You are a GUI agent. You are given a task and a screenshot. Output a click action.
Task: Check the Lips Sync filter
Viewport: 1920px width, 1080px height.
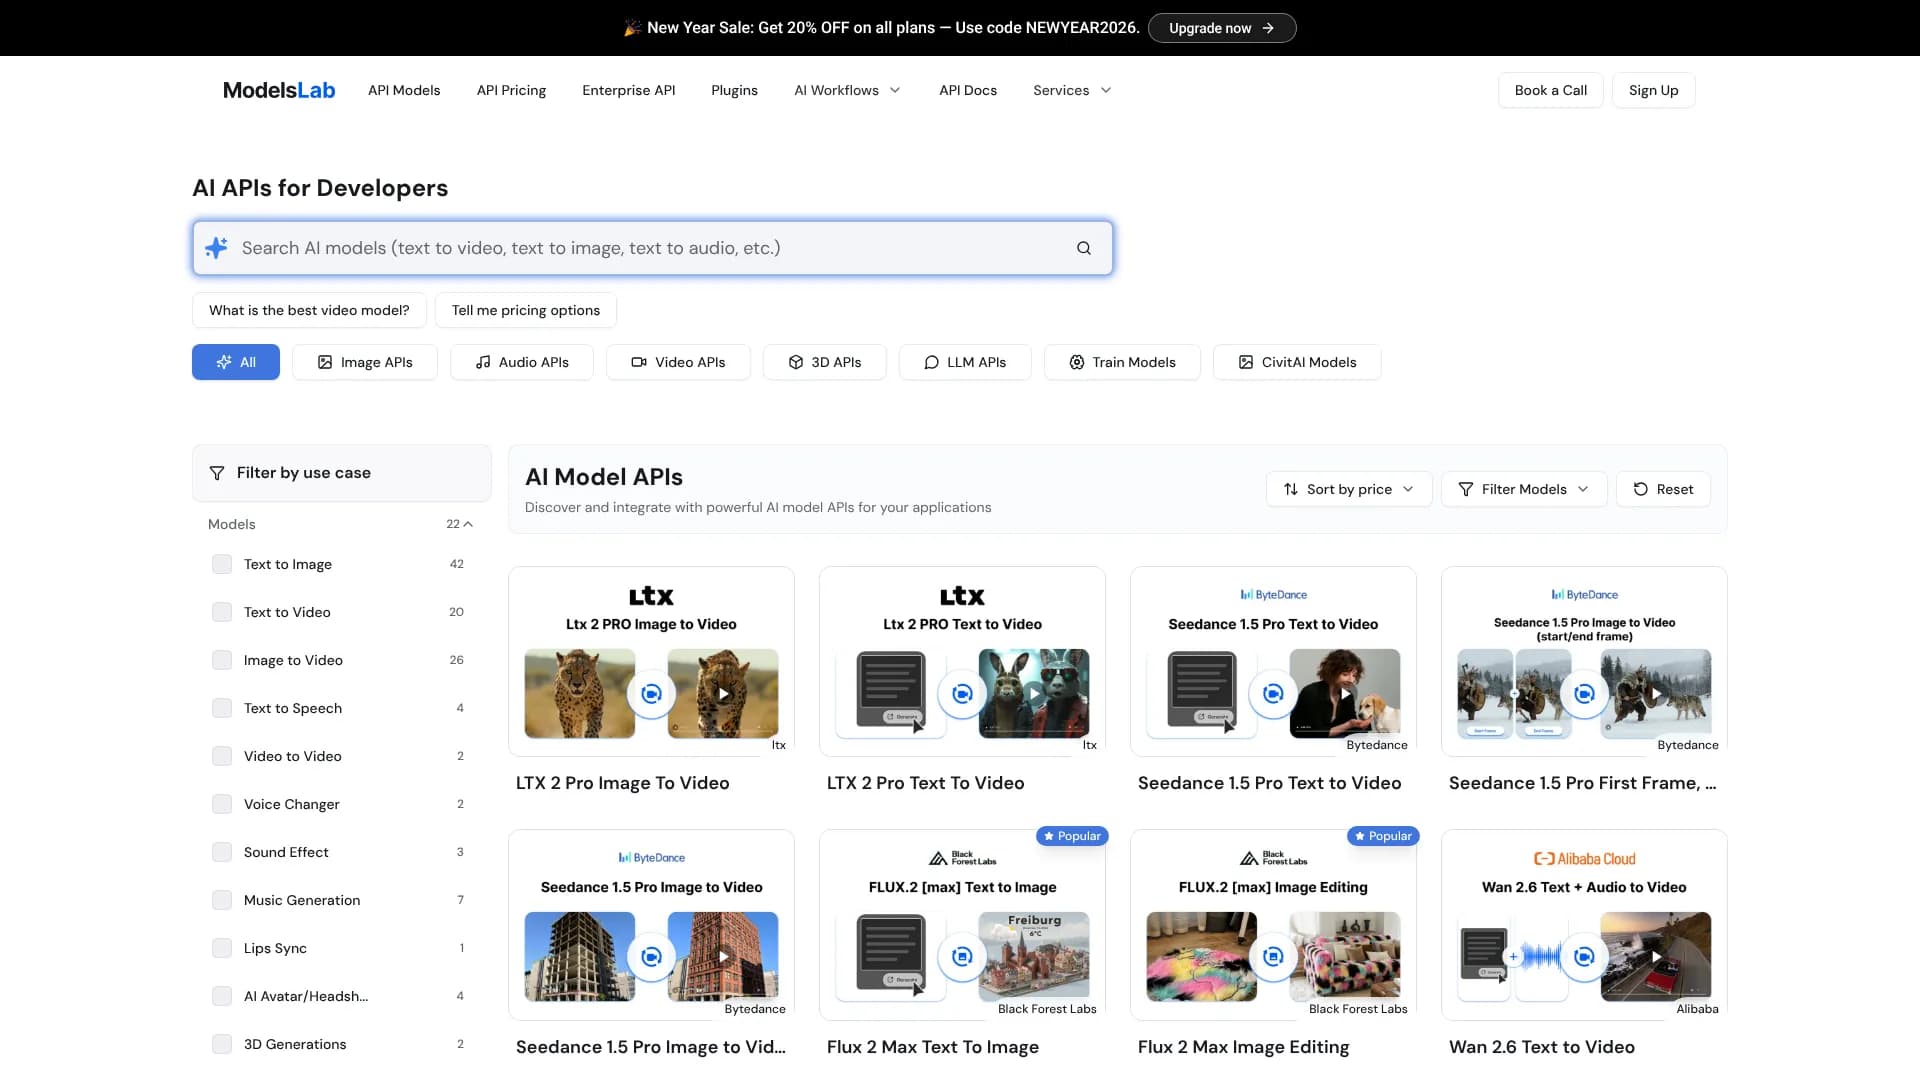coord(222,948)
